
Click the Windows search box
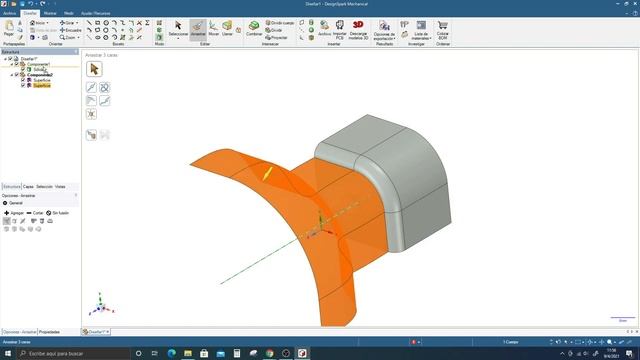point(73,353)
